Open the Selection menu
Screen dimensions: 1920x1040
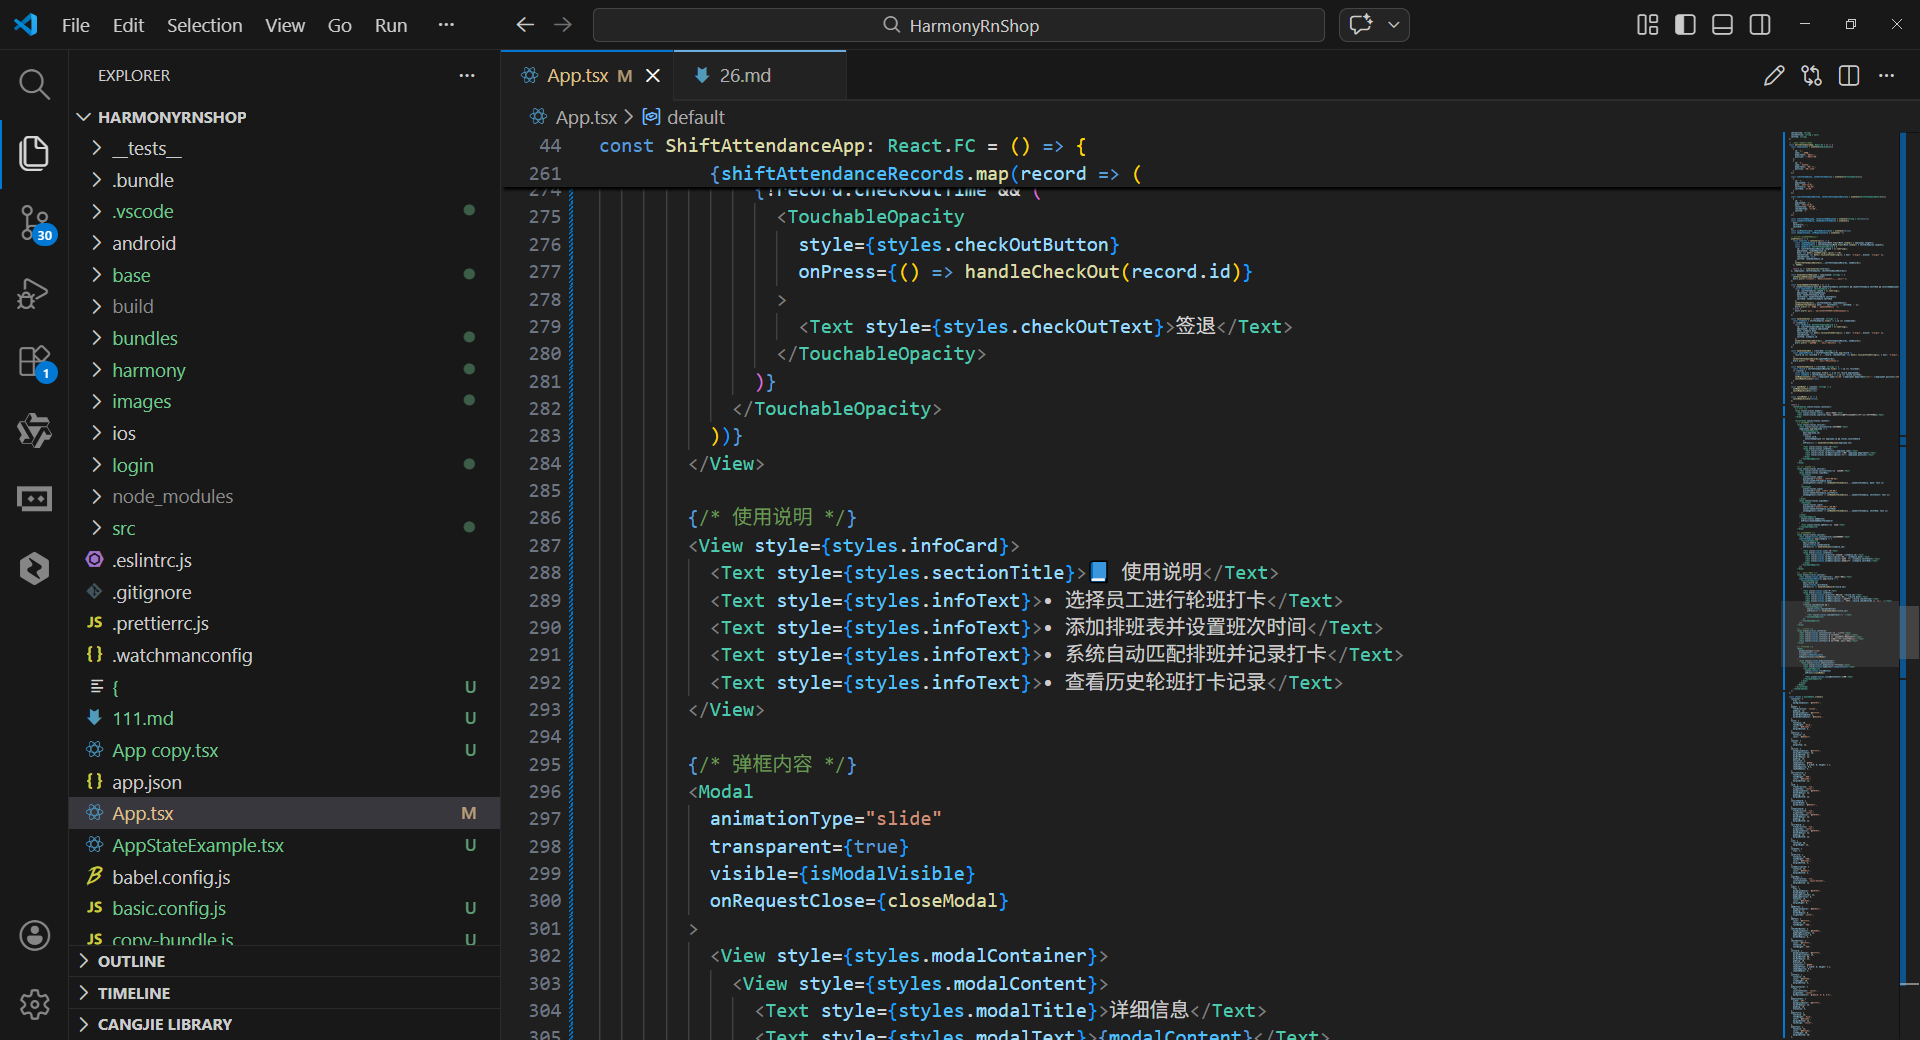click(x=204, y=25)
